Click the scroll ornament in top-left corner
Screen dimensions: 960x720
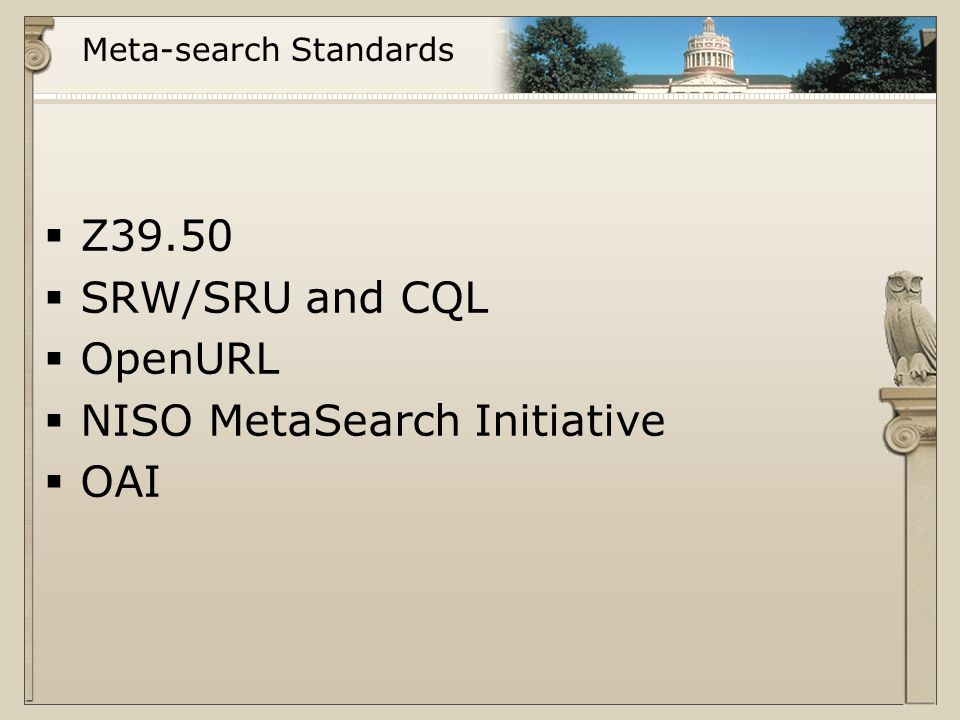38,47
